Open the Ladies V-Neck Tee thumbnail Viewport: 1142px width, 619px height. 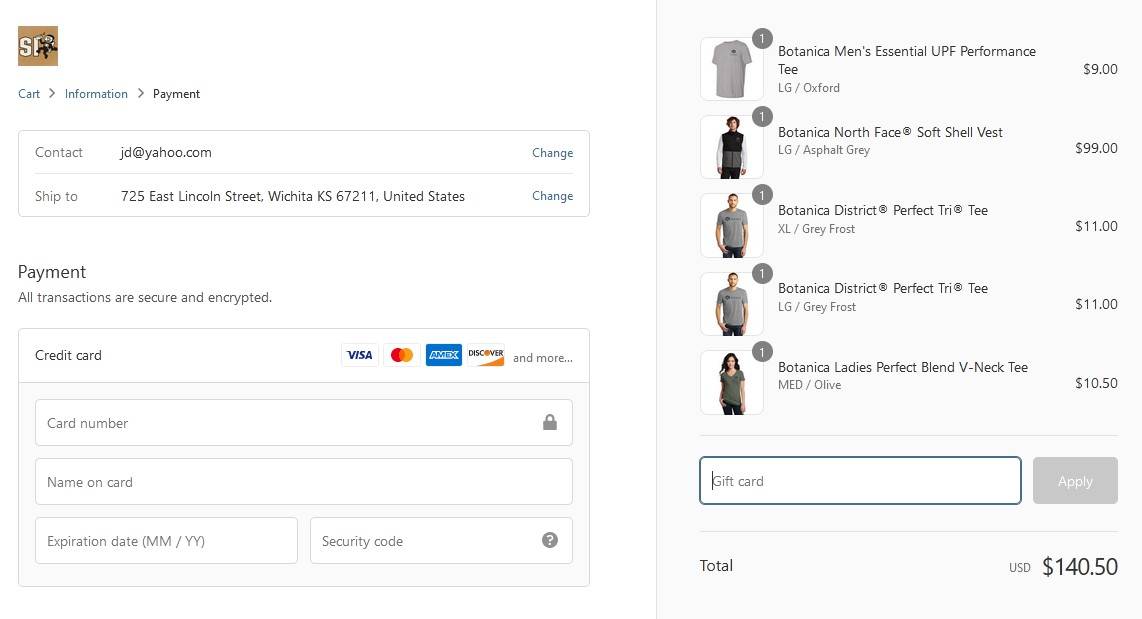pyautogui.click(x=731, y=382)
